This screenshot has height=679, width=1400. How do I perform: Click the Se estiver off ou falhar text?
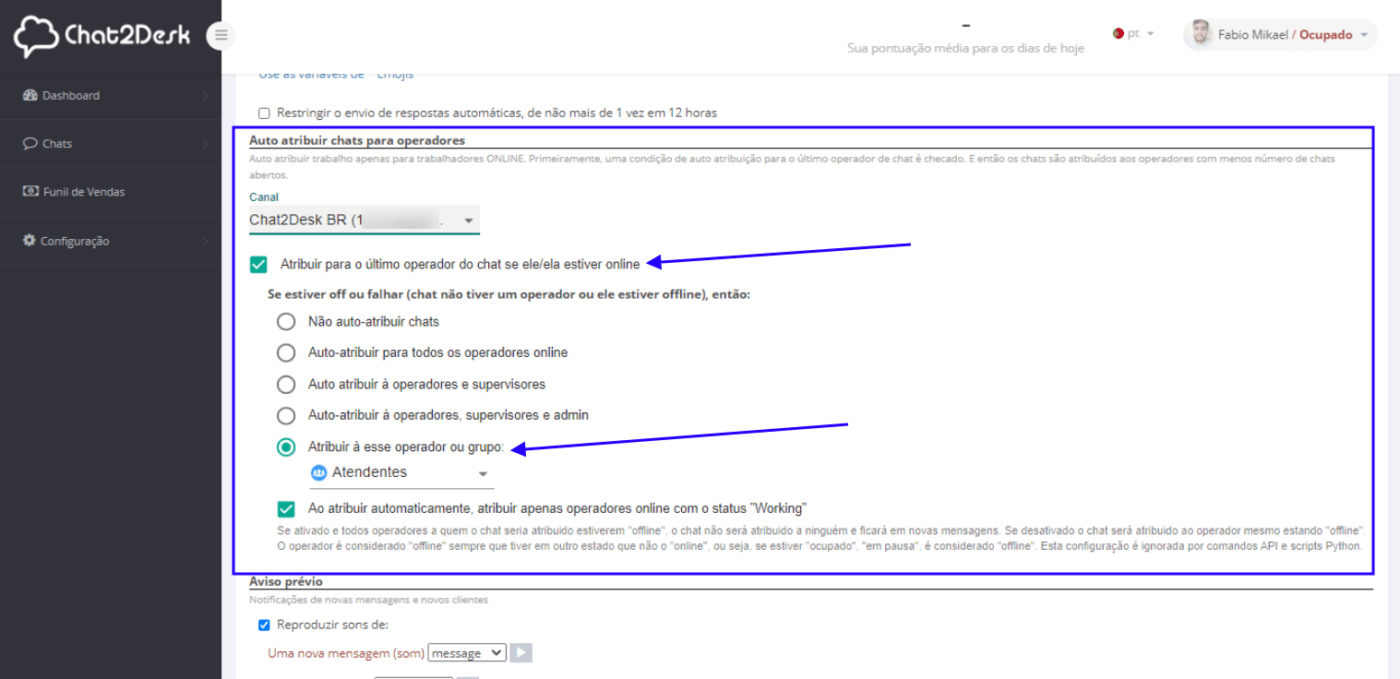509,296
